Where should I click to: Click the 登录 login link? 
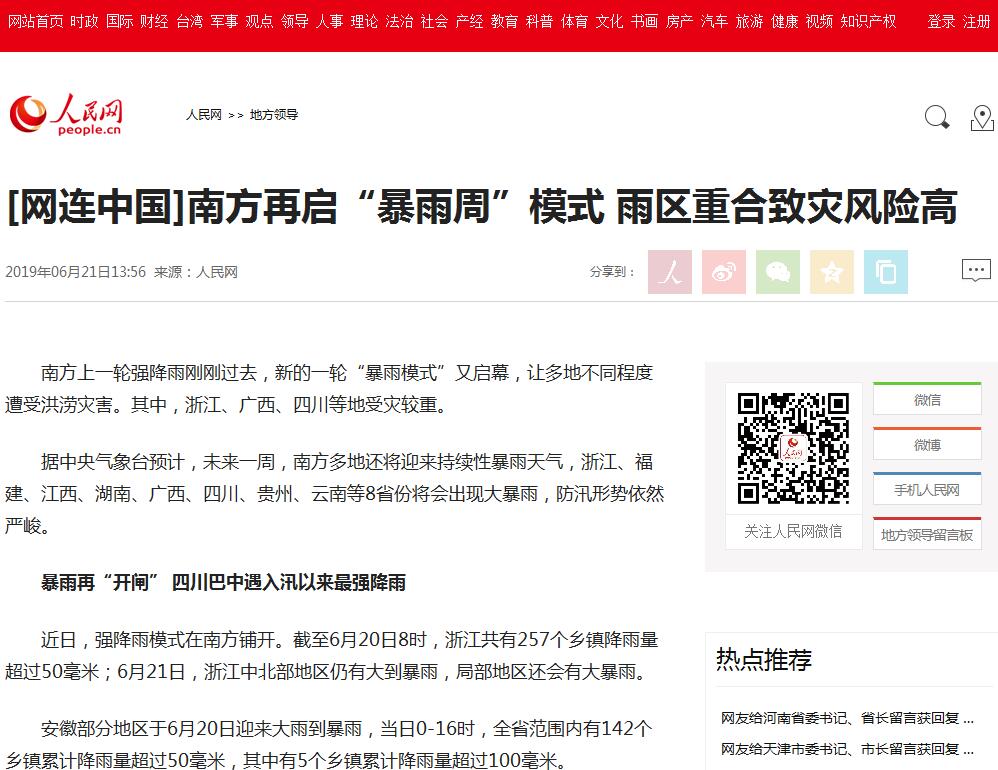(941, 22)
